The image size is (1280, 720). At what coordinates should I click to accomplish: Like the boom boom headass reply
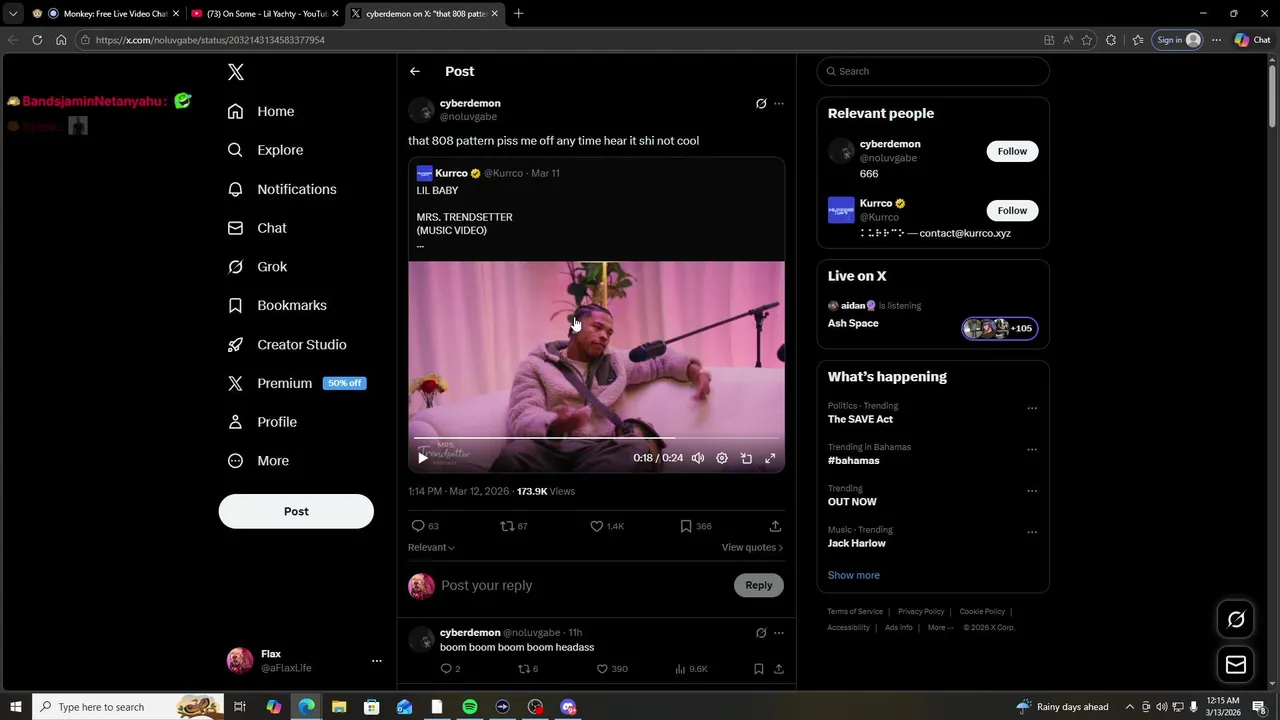click(612, 669)
